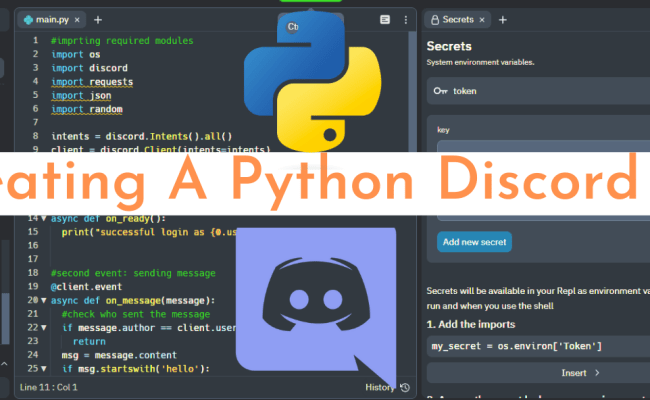Click the '1. Add the imports' heading
Screen dimensions: 650x400
[471, 324]
